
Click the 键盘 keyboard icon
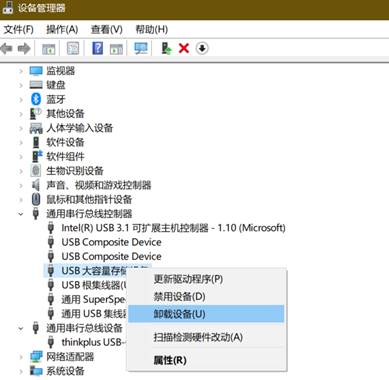click(36, 85)
